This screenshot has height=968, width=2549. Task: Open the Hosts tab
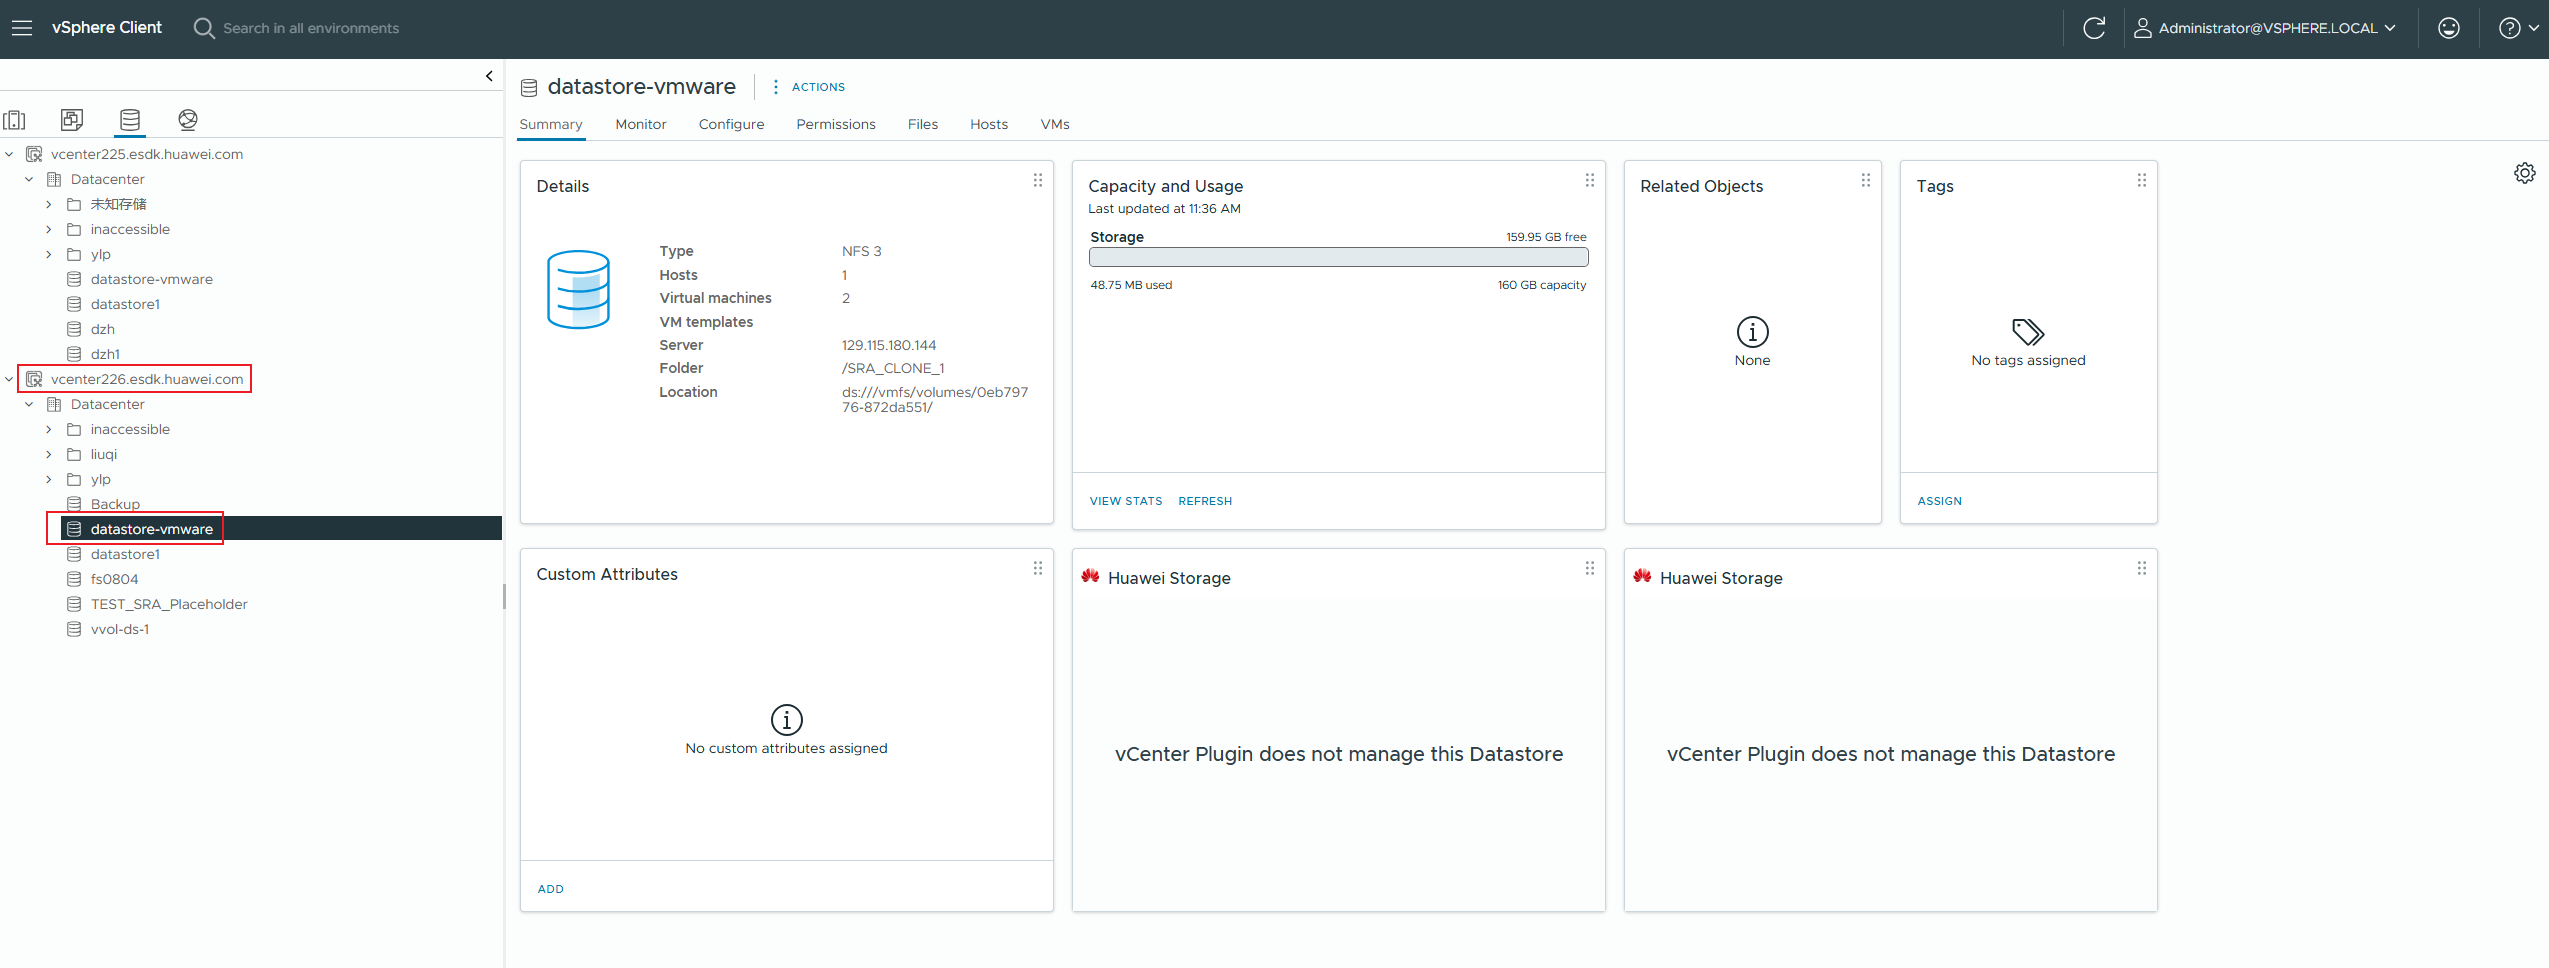click(x=989, y=124)
